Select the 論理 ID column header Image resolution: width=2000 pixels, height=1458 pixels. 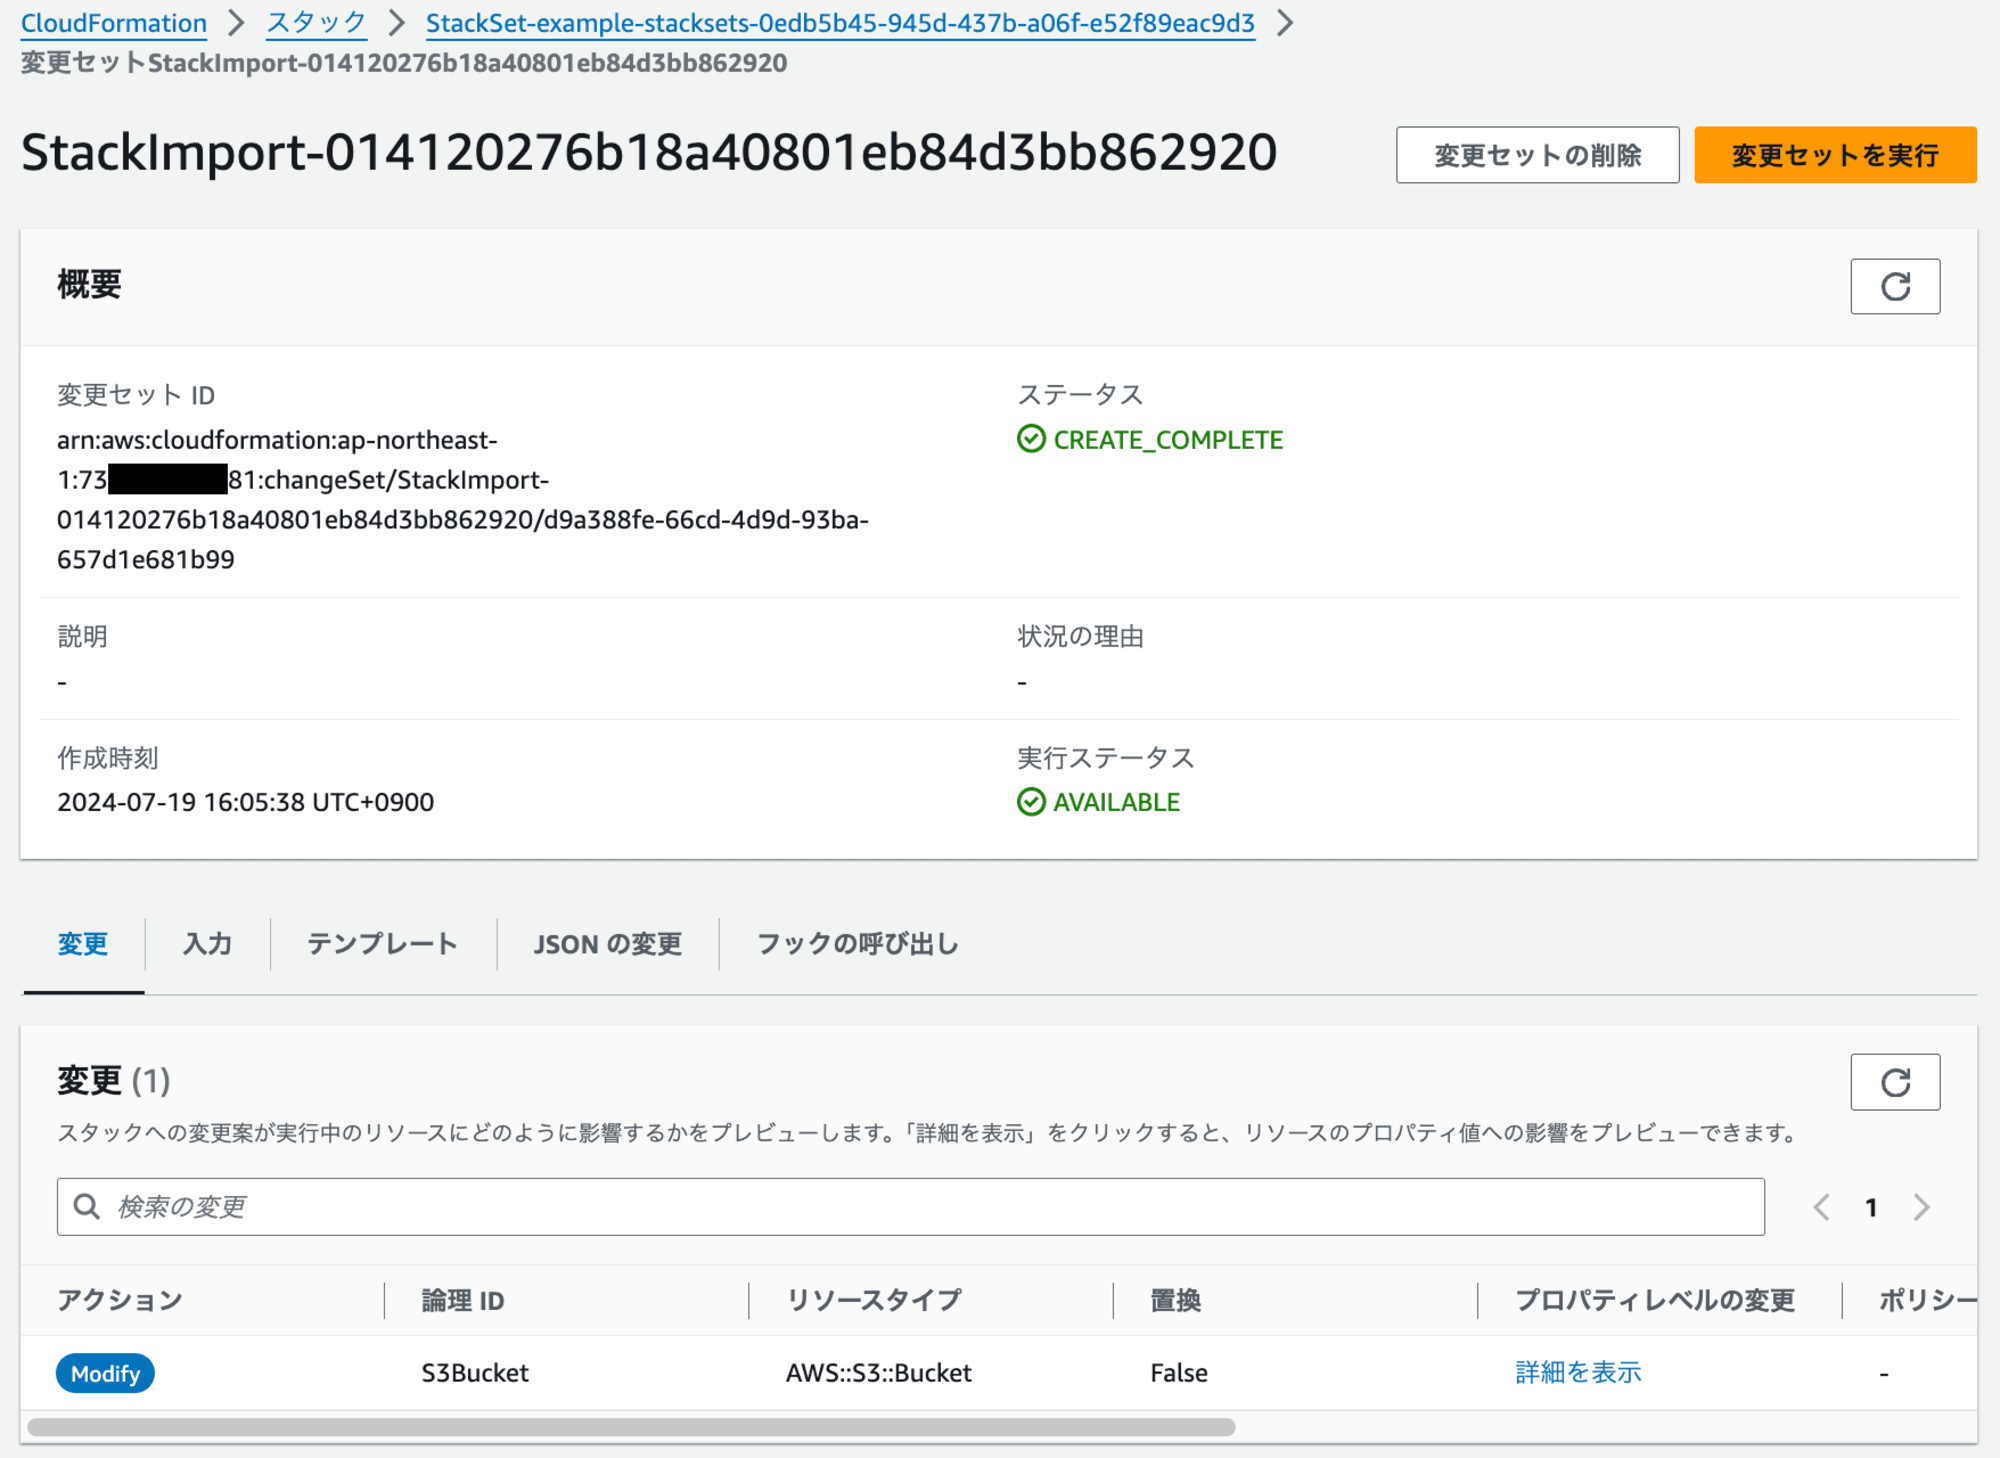point(463,1300)
